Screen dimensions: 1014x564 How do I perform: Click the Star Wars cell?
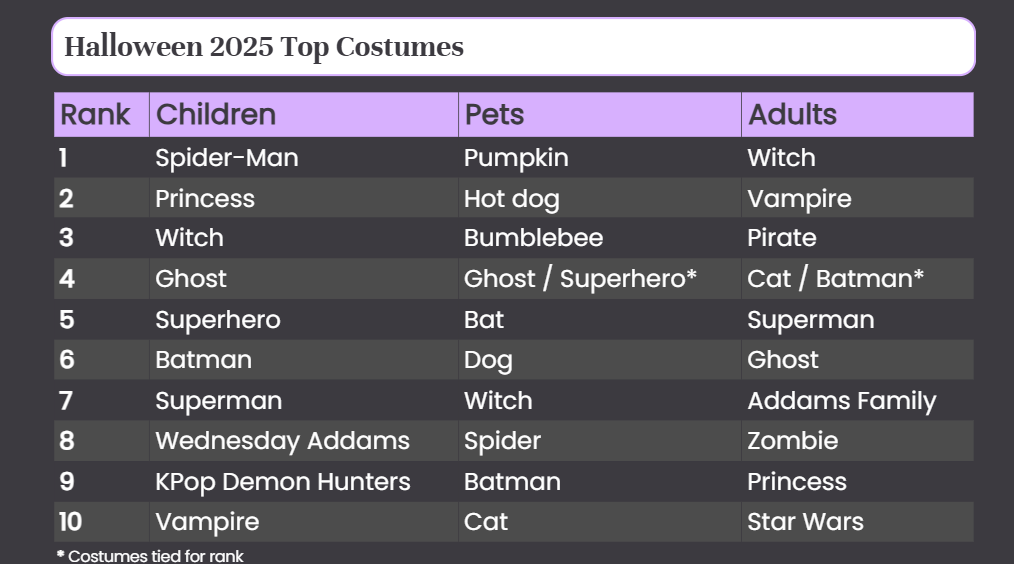[x=858, y=522]
